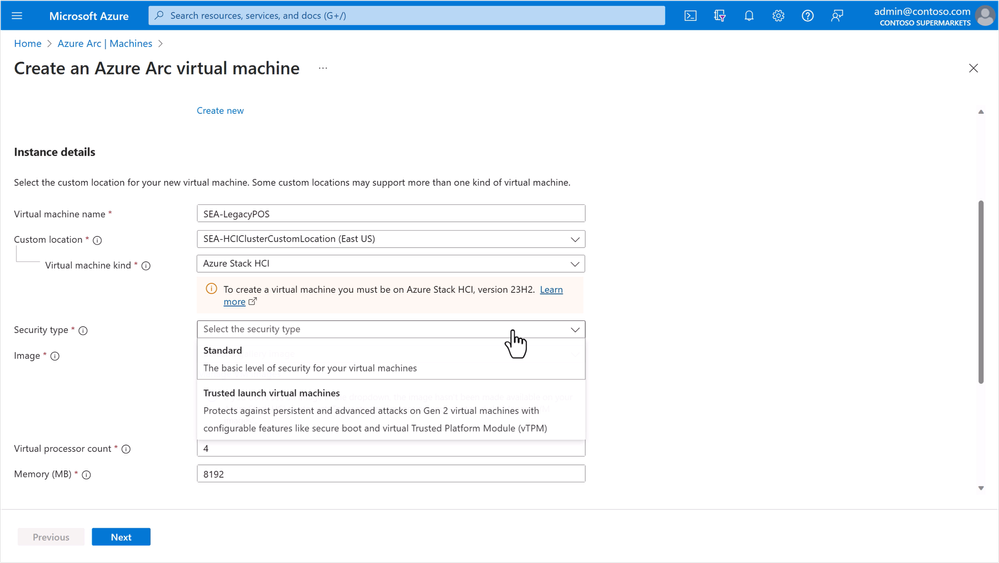Image resolution: width=999 pixels, height=563 pixels.
Task: Click the Create new link
Action: pos(220,111)
